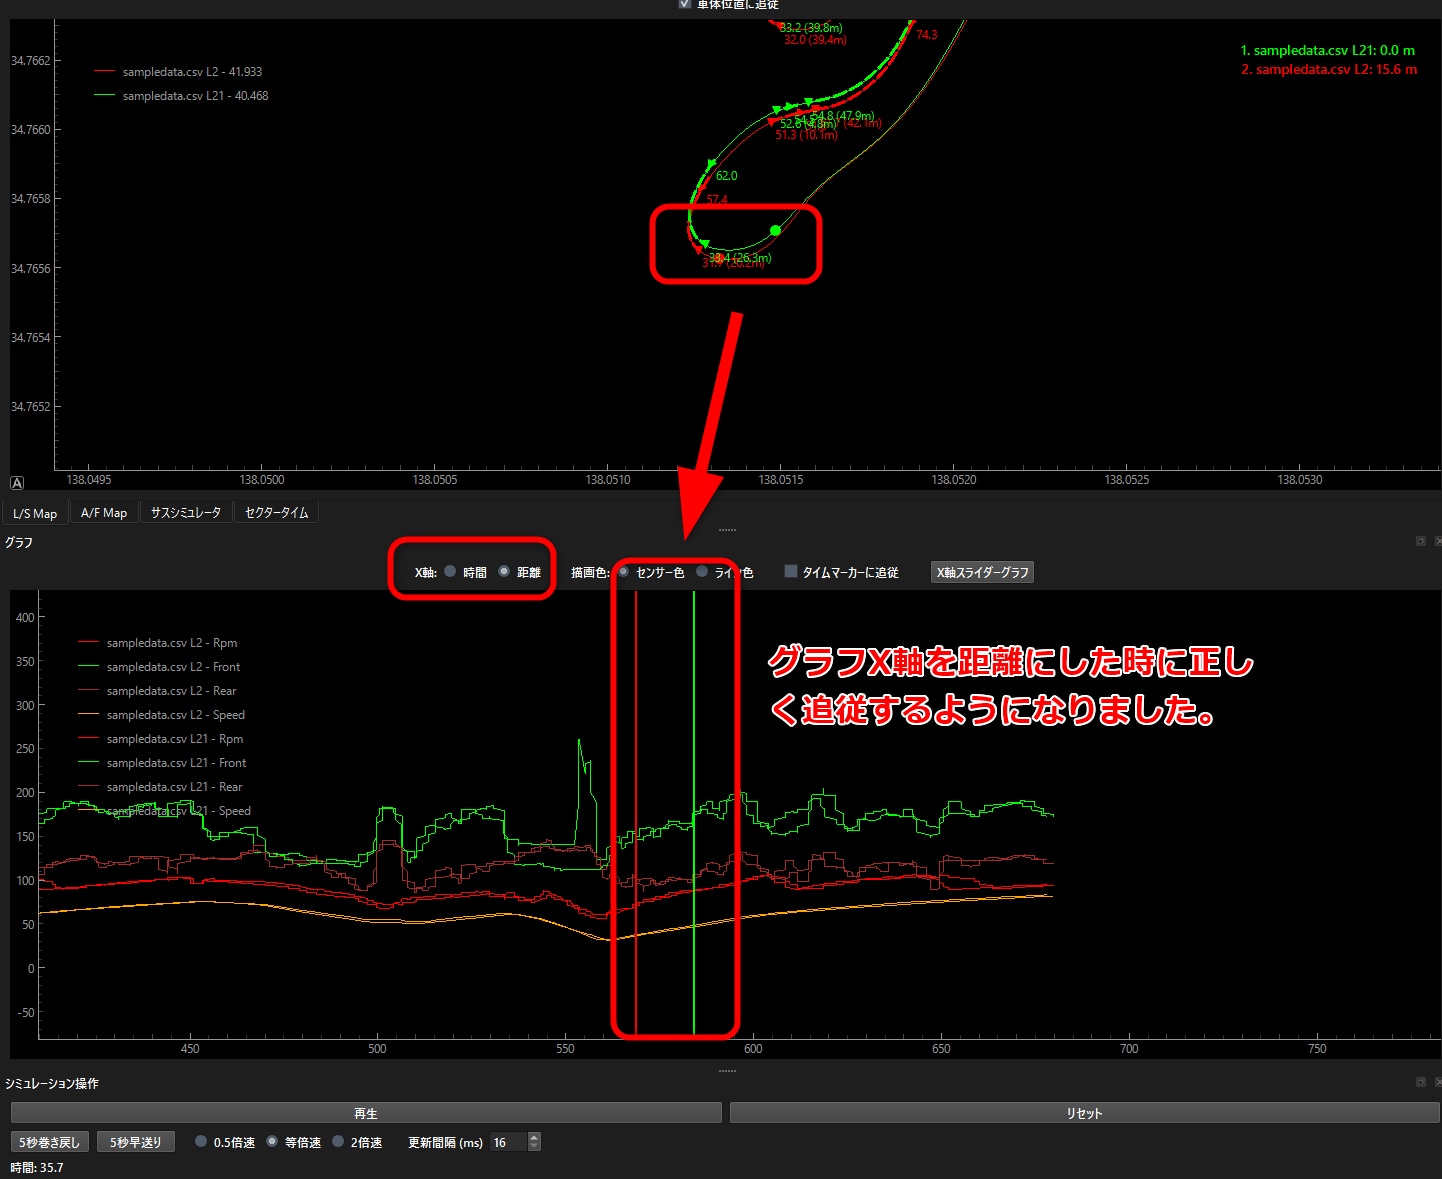
Task: Switch to the セクタータイム tab
Action: point(277,513)
